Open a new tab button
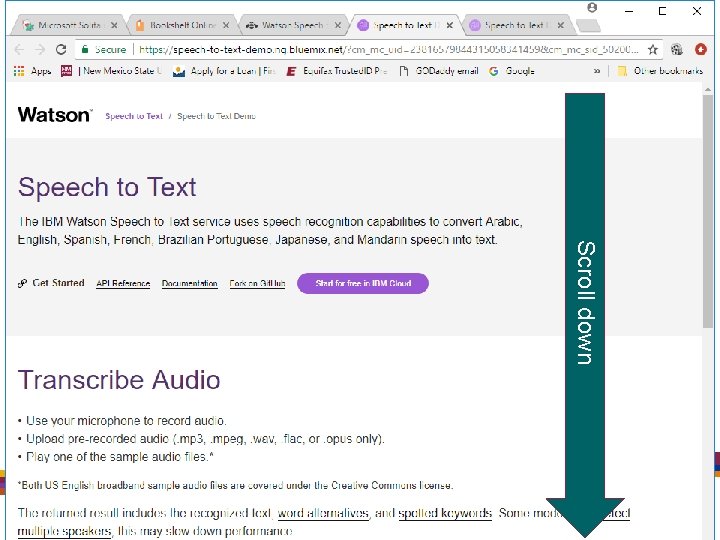Image resolution: width=720 pixels, height=540 pixels. [x=588, y=26]
